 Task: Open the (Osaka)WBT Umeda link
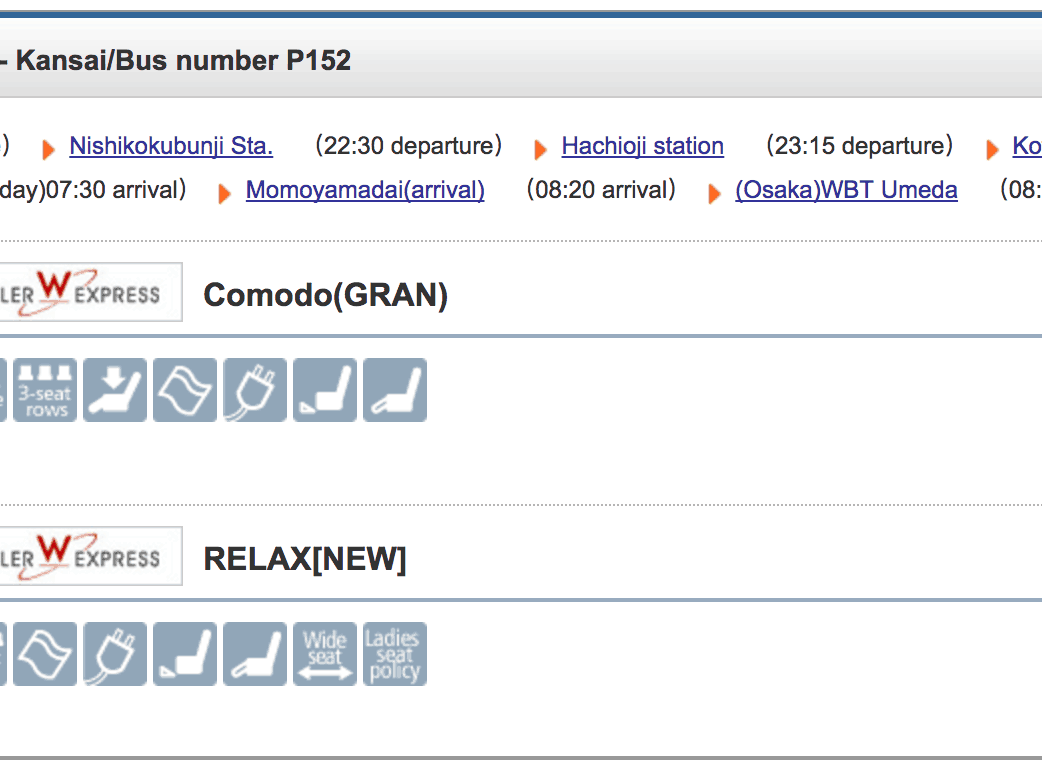point(846,190)
